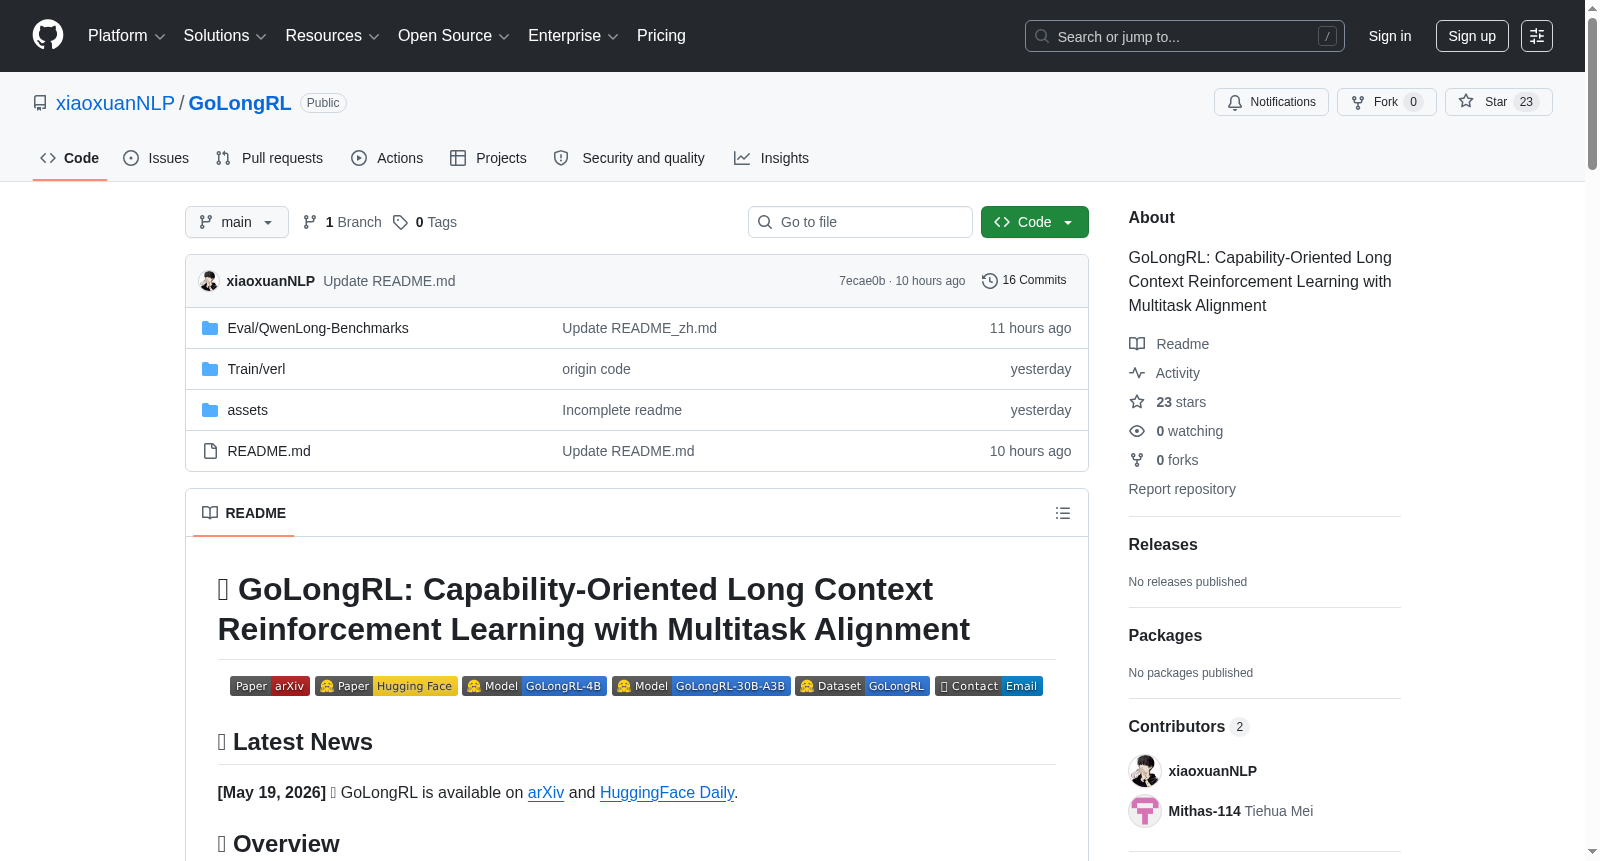Click the Search or jump to field

tap(1185, 36)
